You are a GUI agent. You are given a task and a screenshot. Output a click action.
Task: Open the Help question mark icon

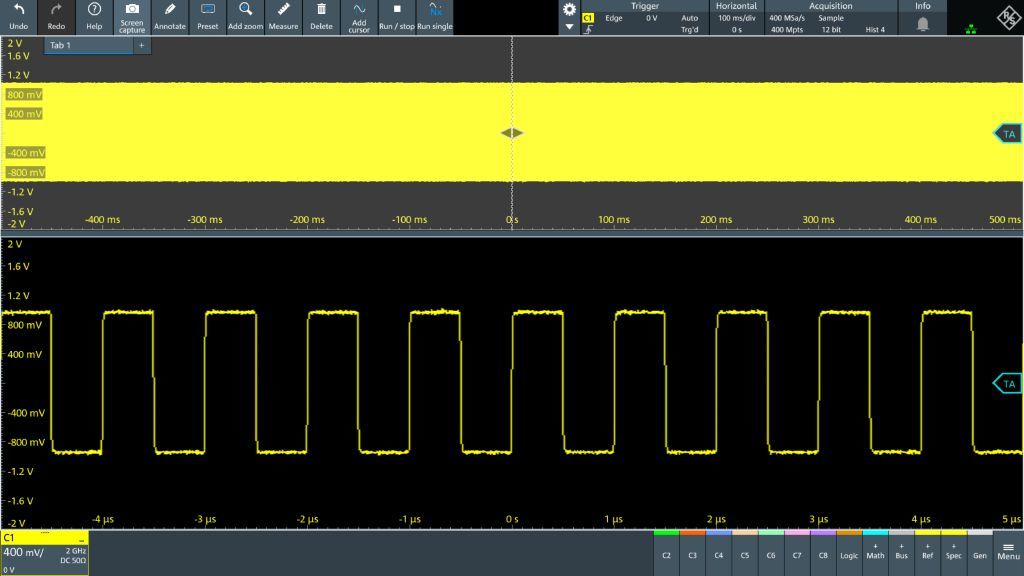click(x=94, y=10)
